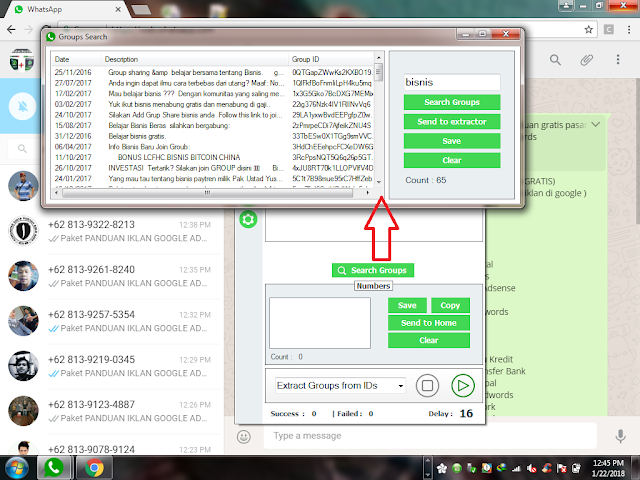640x480 pixels.
Task: Click the horizontal scrollbar right arrow in results
Action: pyautogui.click(x=368, y=193)
